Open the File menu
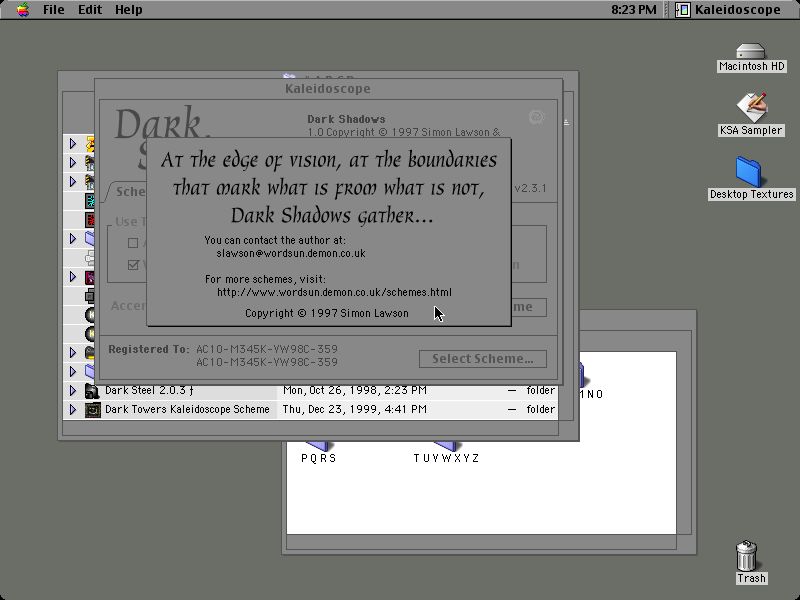This screenshot has height=600, width=800. pos(54,9)
